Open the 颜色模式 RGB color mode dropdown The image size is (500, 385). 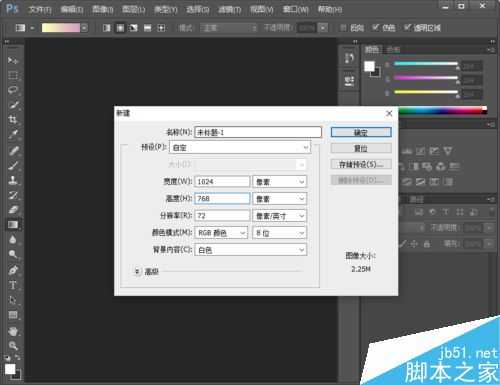tap(221, 233)
